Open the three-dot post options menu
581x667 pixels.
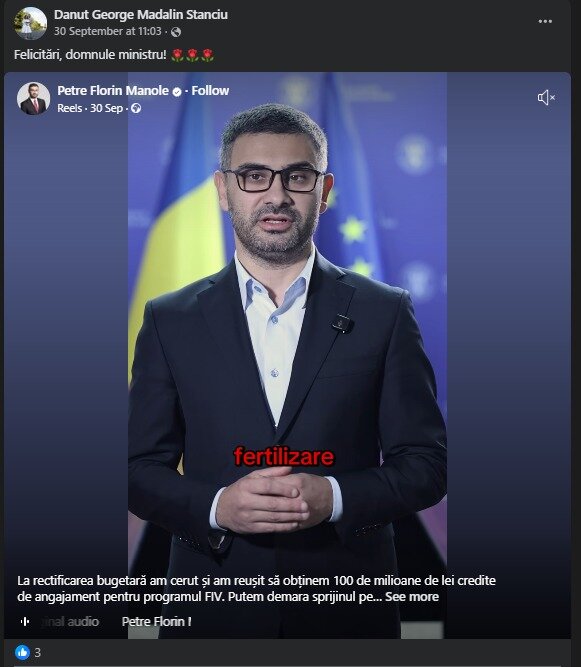coord(545,21)
